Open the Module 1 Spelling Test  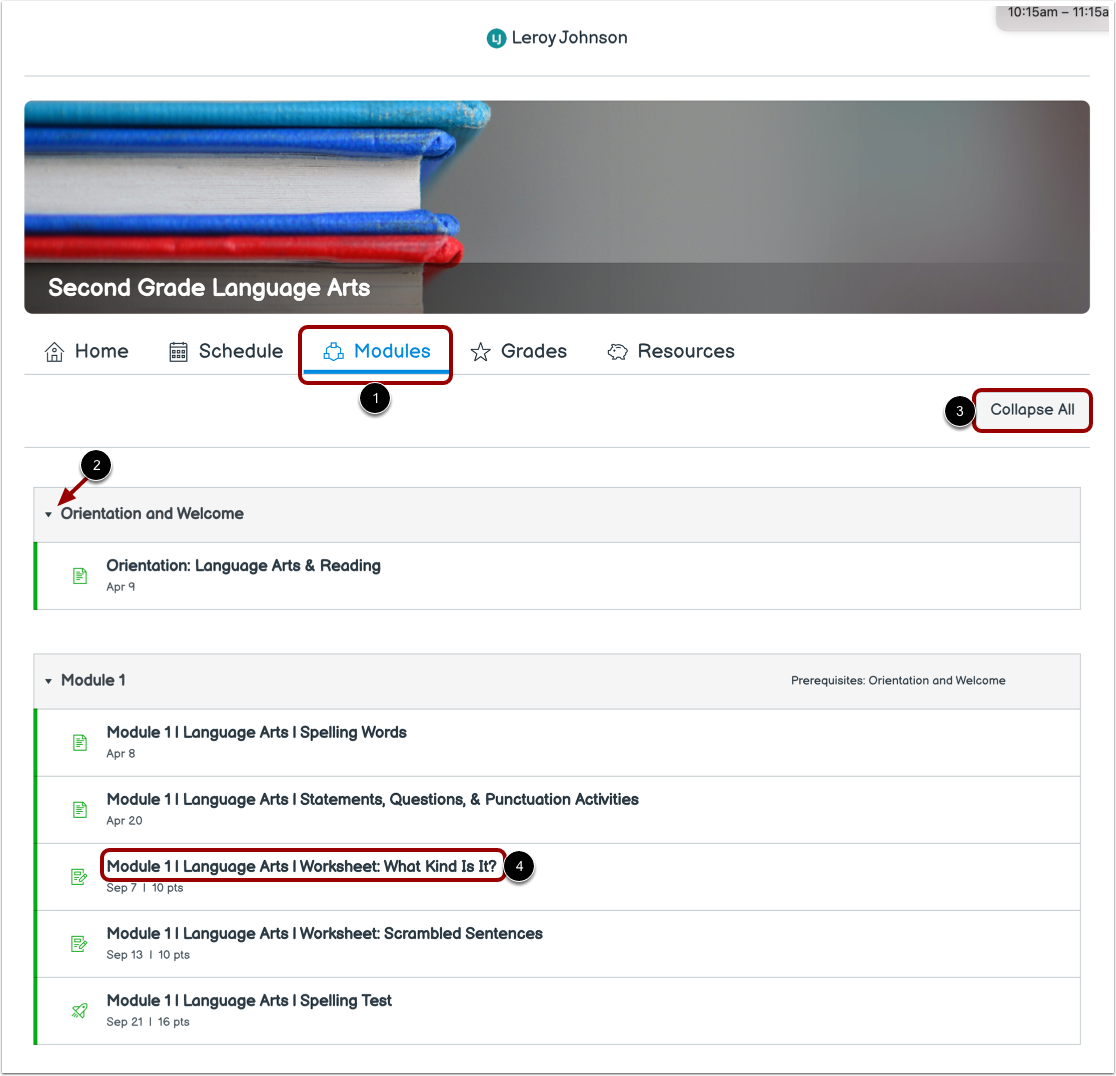249,1000
